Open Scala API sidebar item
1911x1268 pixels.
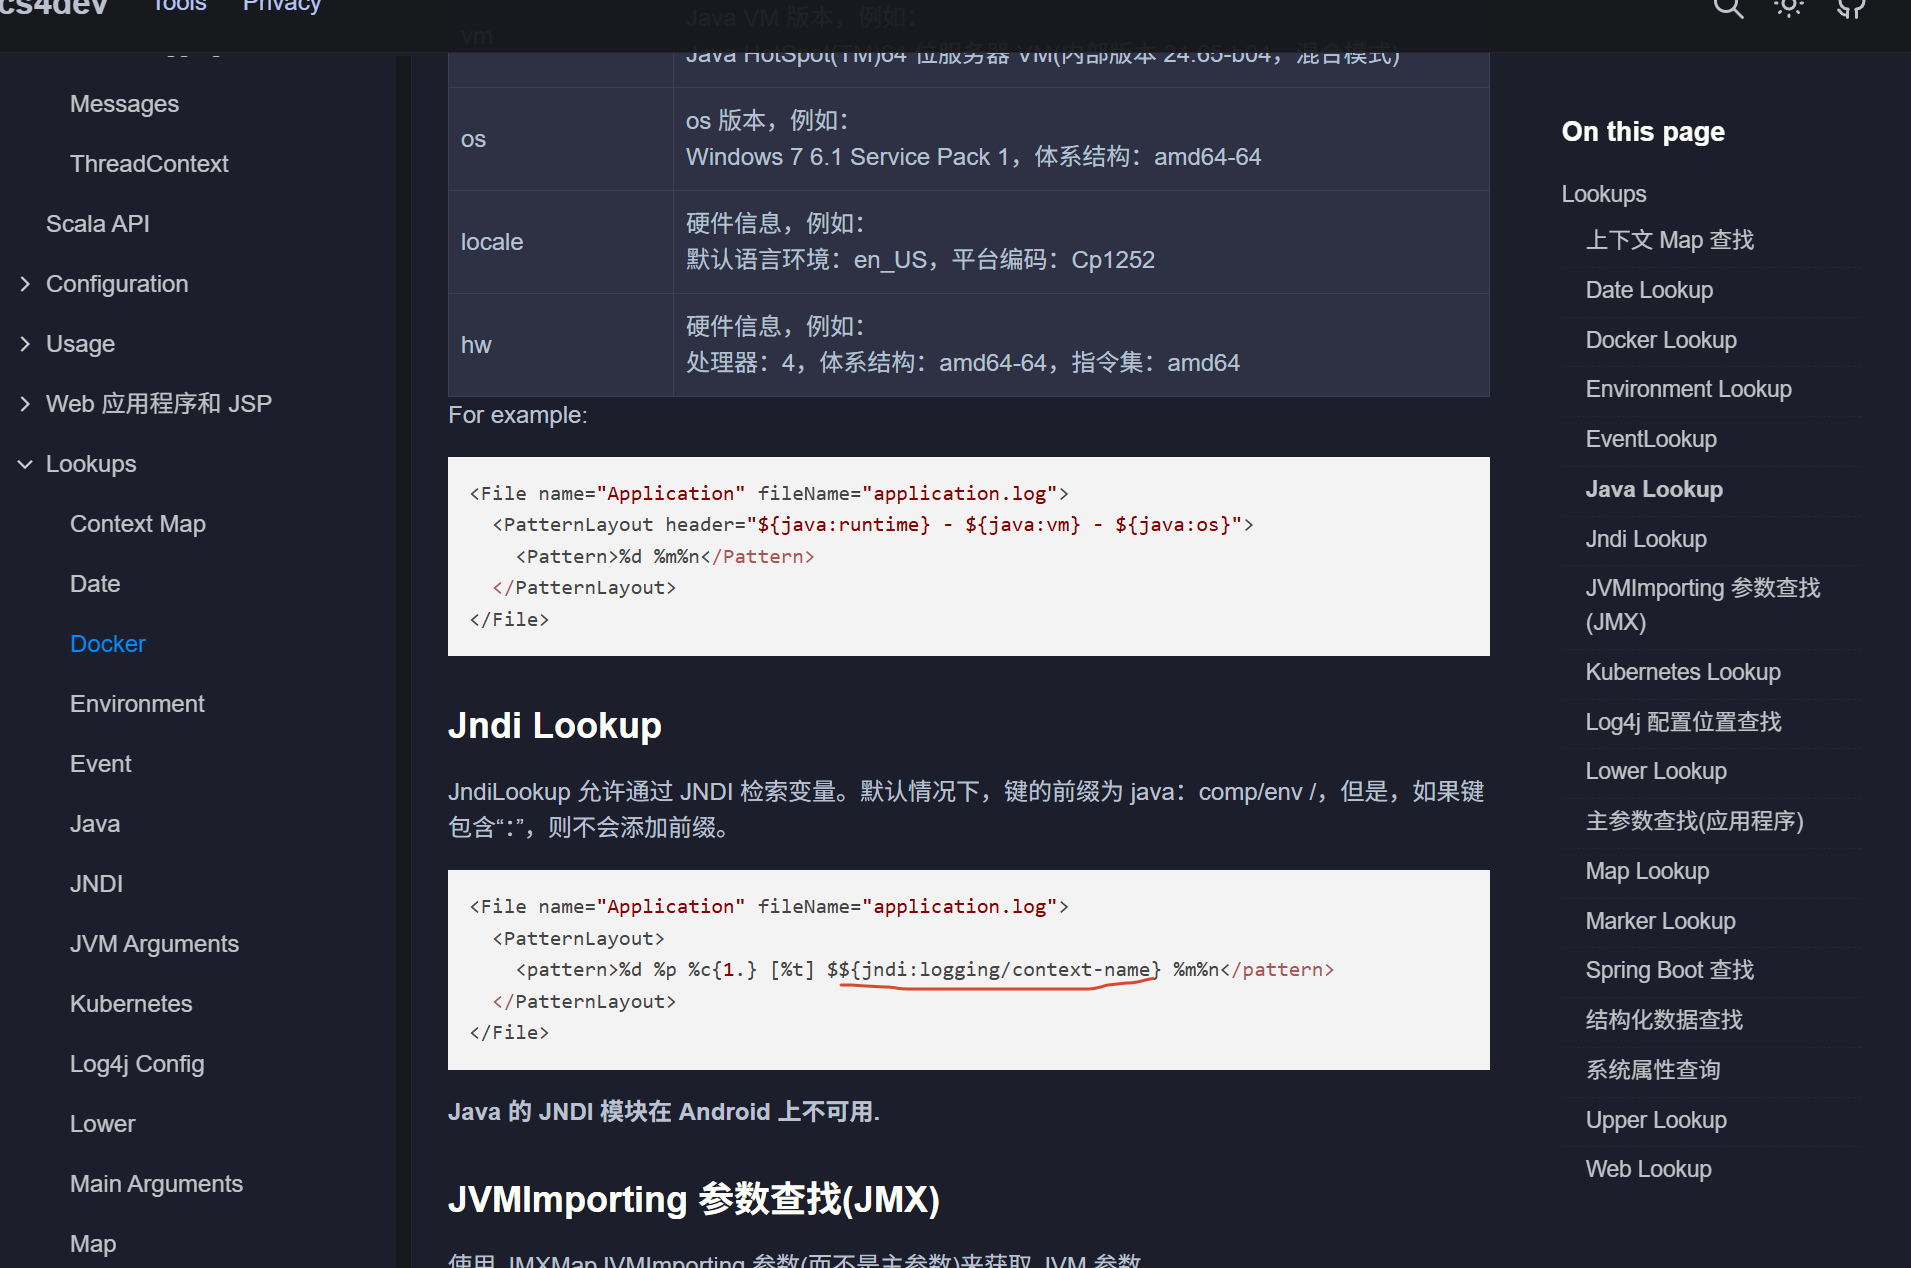[x=98, y=224]
